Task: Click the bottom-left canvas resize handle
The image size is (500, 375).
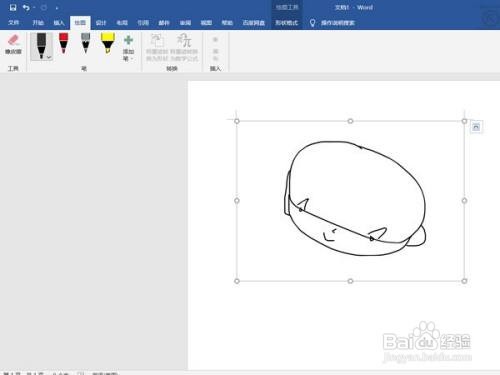Action: 237,281
